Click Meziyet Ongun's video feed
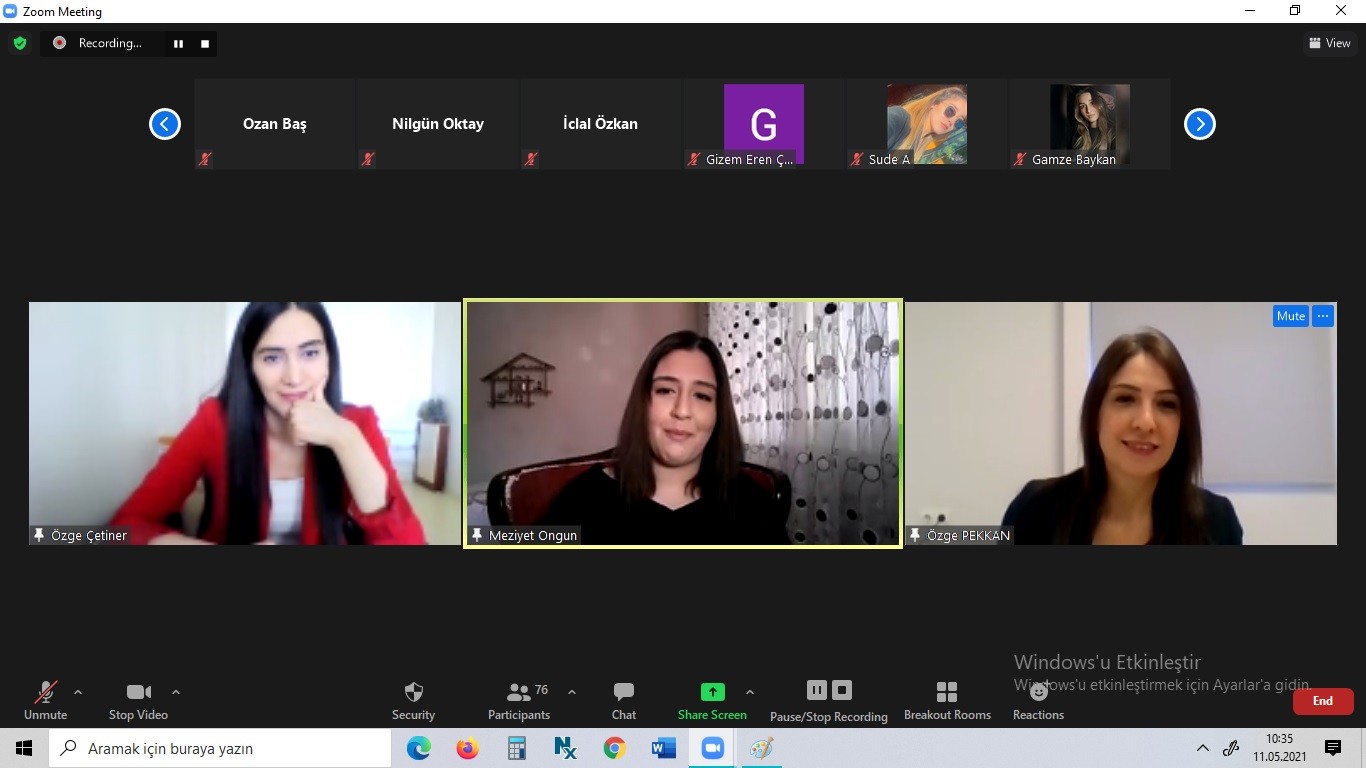The height and width of the screenshot is (768, 1366). coord(683,423)
